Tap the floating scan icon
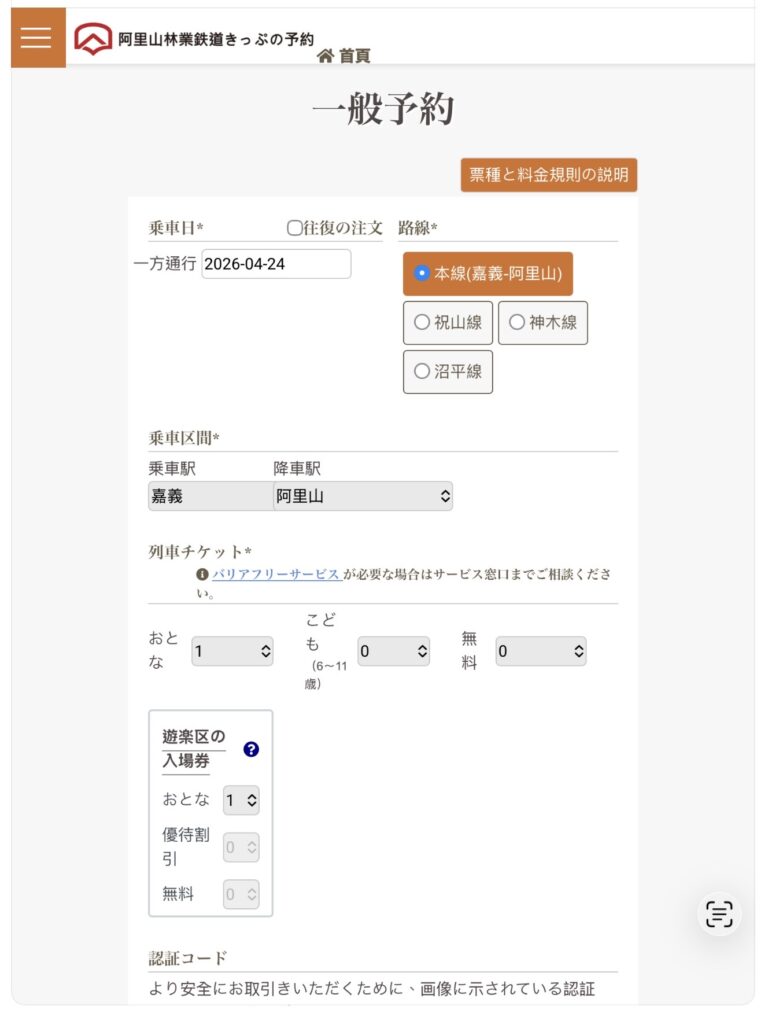The image size is (765, 1024). (719, 913)
